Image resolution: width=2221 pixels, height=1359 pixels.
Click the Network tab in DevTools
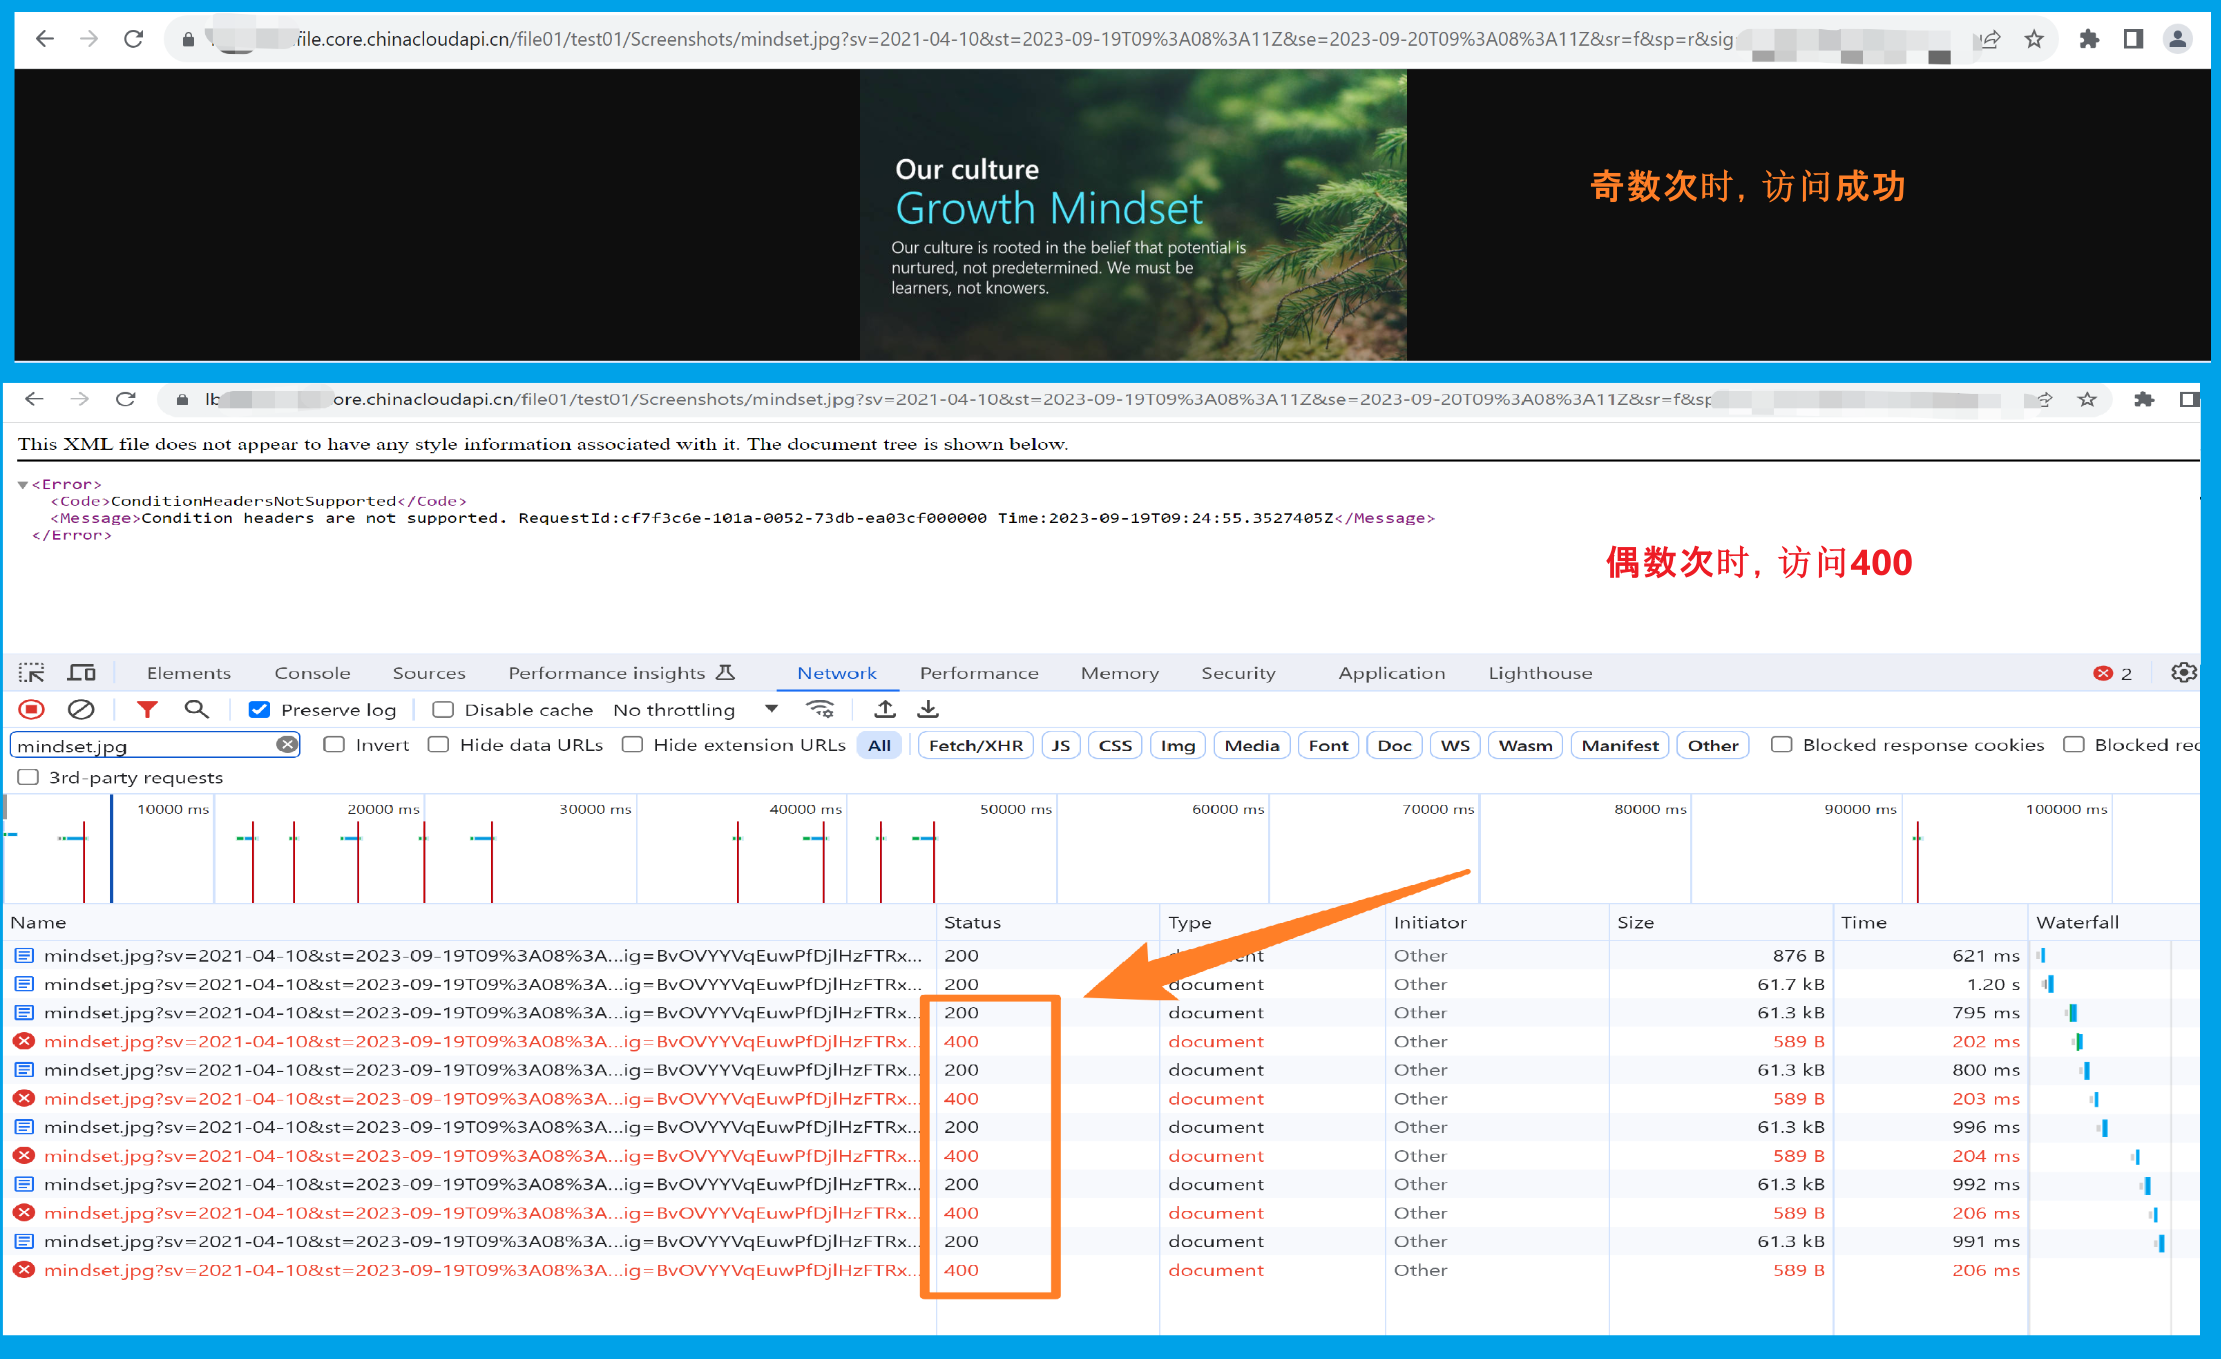tap(836, 672)
